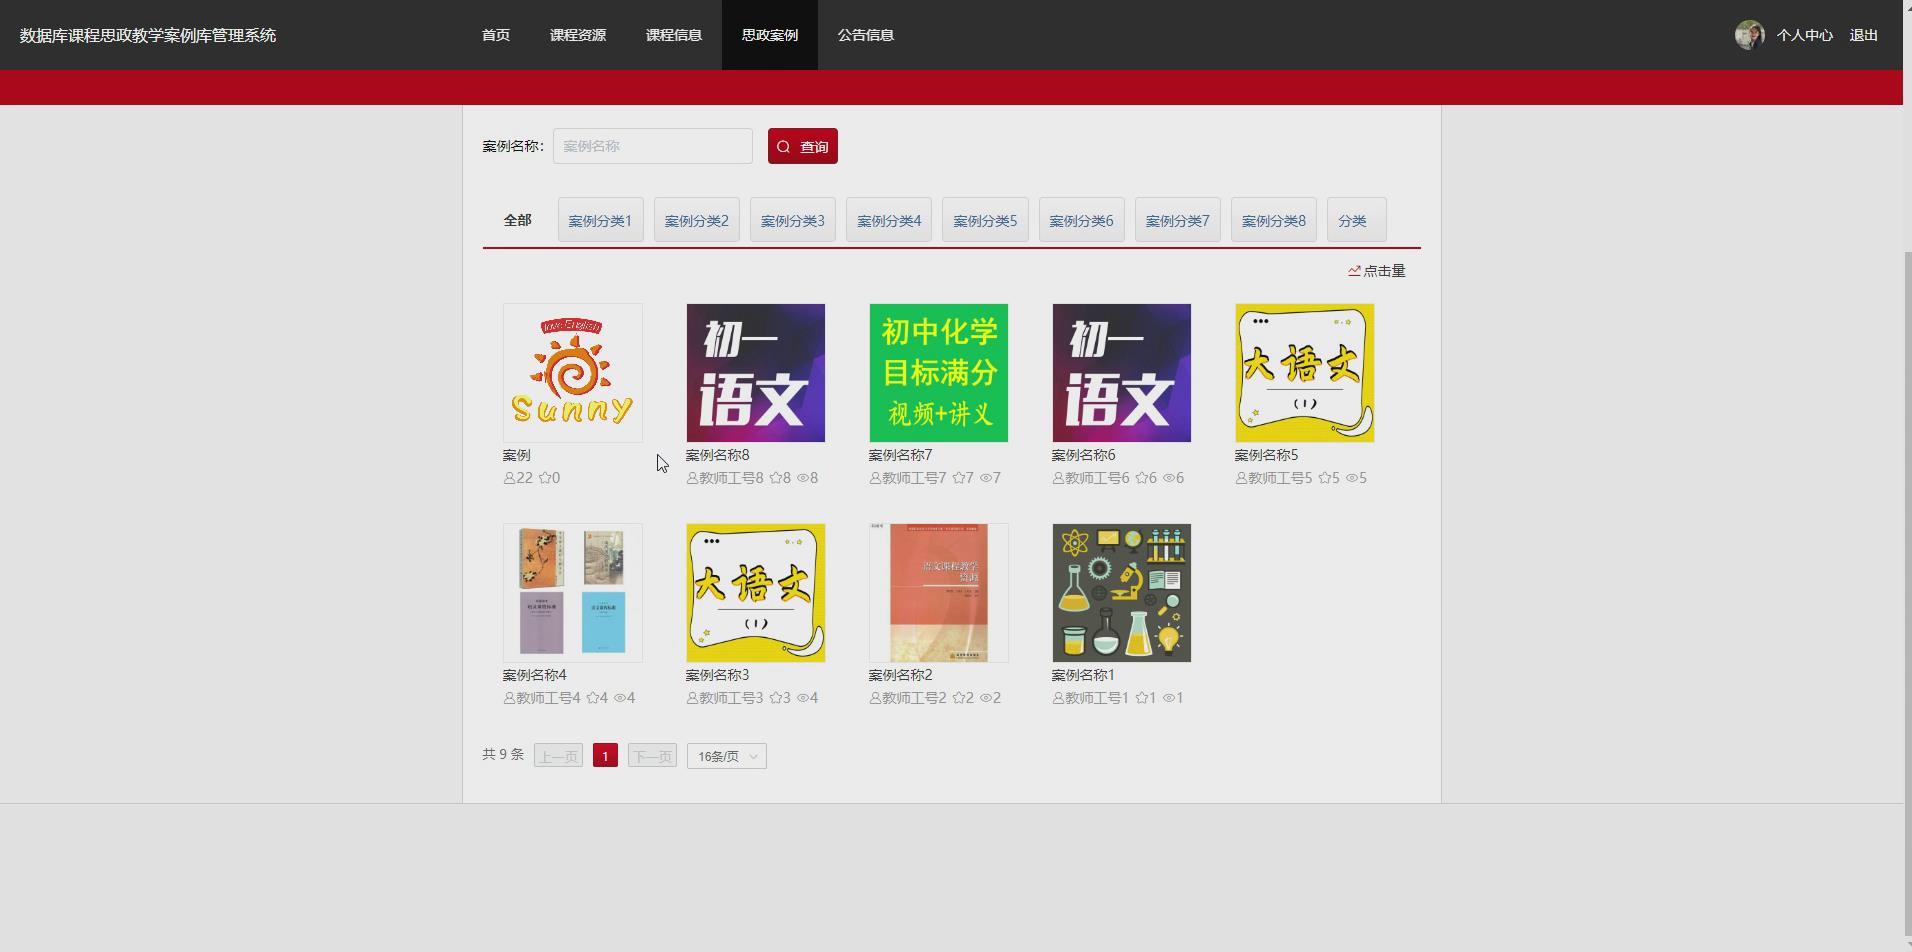Click the star rating icon under 案例名称5
Image resolution: width=1912 pixels, height=952 pixels.
pos(1323,478)
